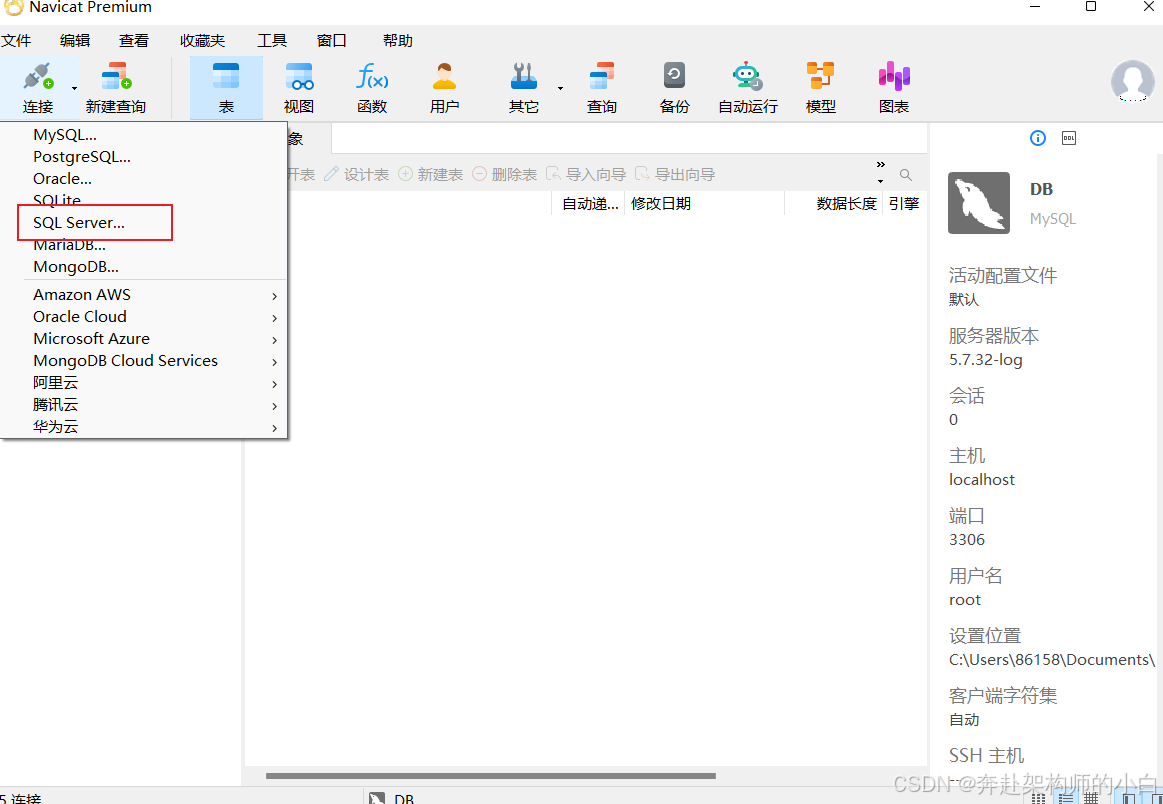Click the 新建表 (New Table) button
The height and width of the screenshot is (804, 1163).
pyautogui.click(x=430, y=174)
